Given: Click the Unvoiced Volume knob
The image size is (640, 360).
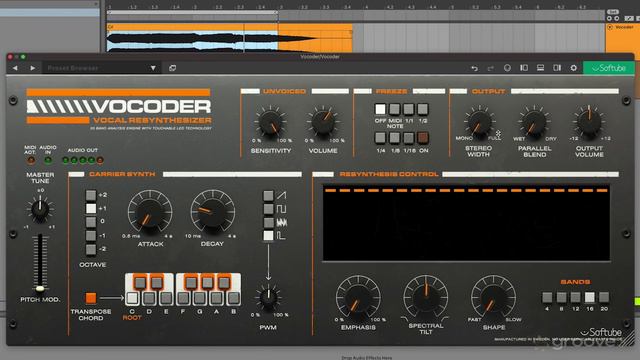Looking at the screenshot, I should pos(323,123).
